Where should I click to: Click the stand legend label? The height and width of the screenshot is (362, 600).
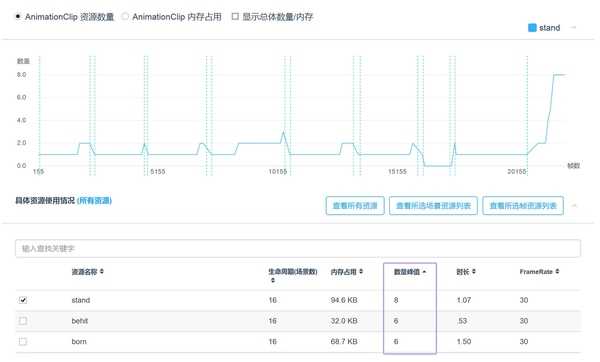[549, 28]
